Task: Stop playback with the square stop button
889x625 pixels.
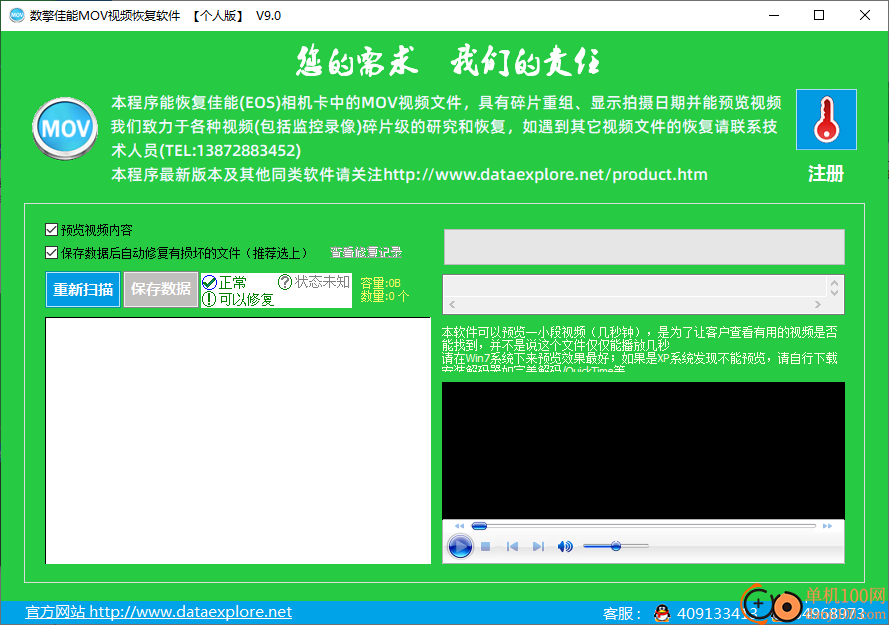Action: tap(485, 546)
